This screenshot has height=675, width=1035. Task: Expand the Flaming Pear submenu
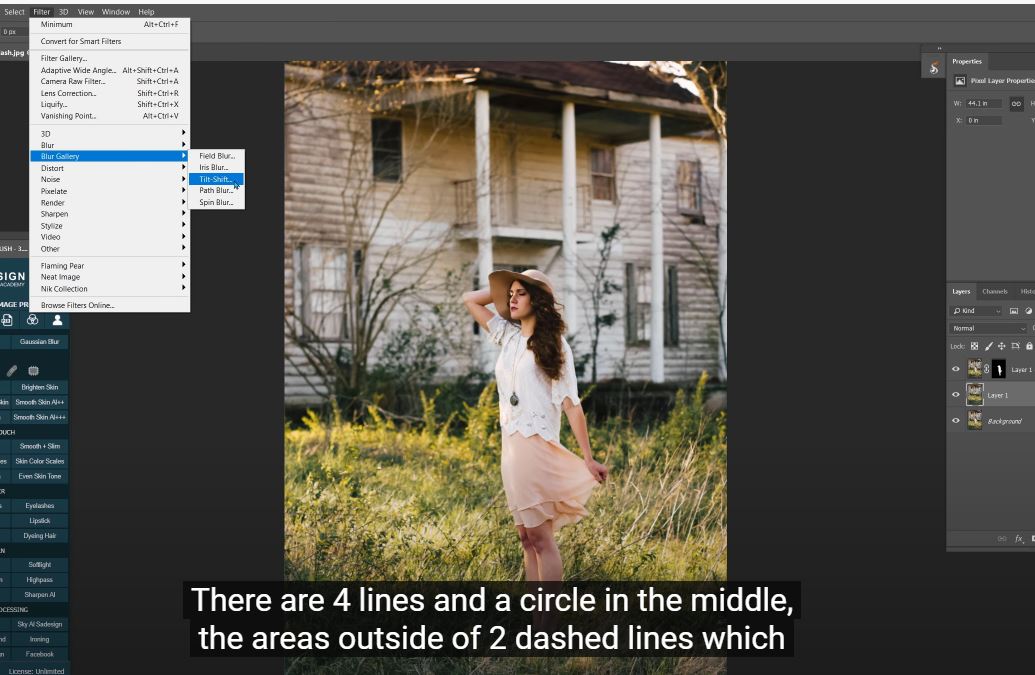[110, 266]
